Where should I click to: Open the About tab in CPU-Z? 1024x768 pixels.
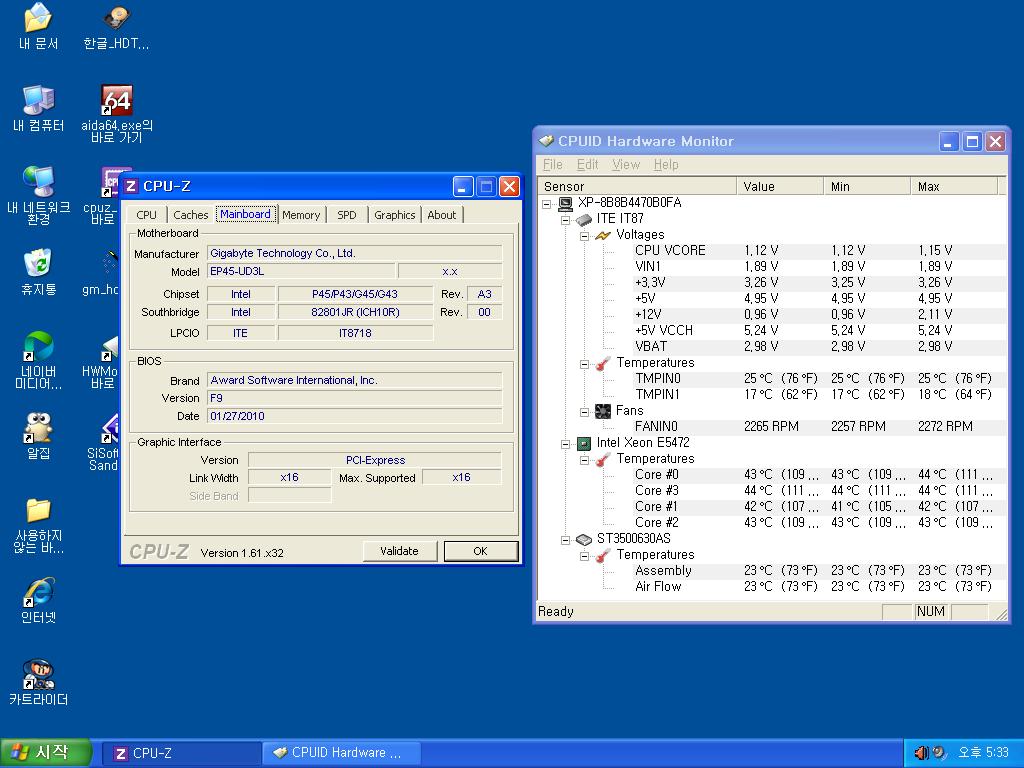pyautogui.click(x=442, y=215)
